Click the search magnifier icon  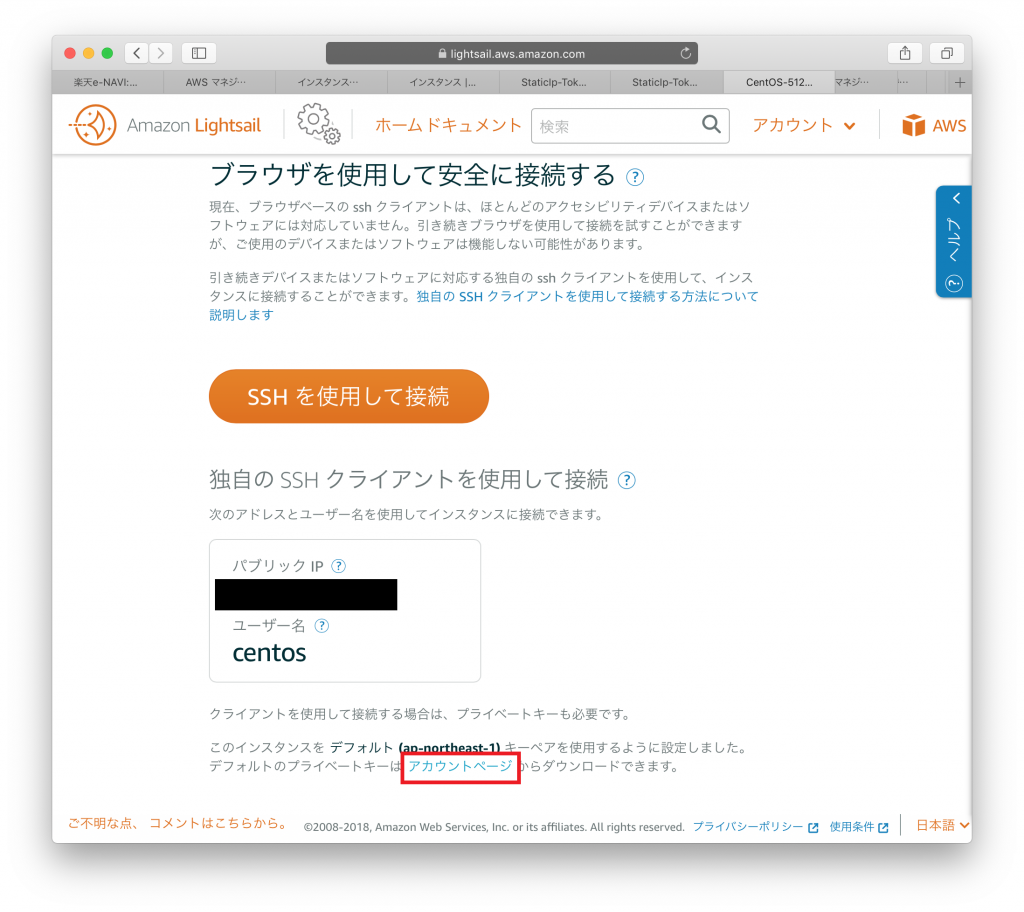coord(711,124)
